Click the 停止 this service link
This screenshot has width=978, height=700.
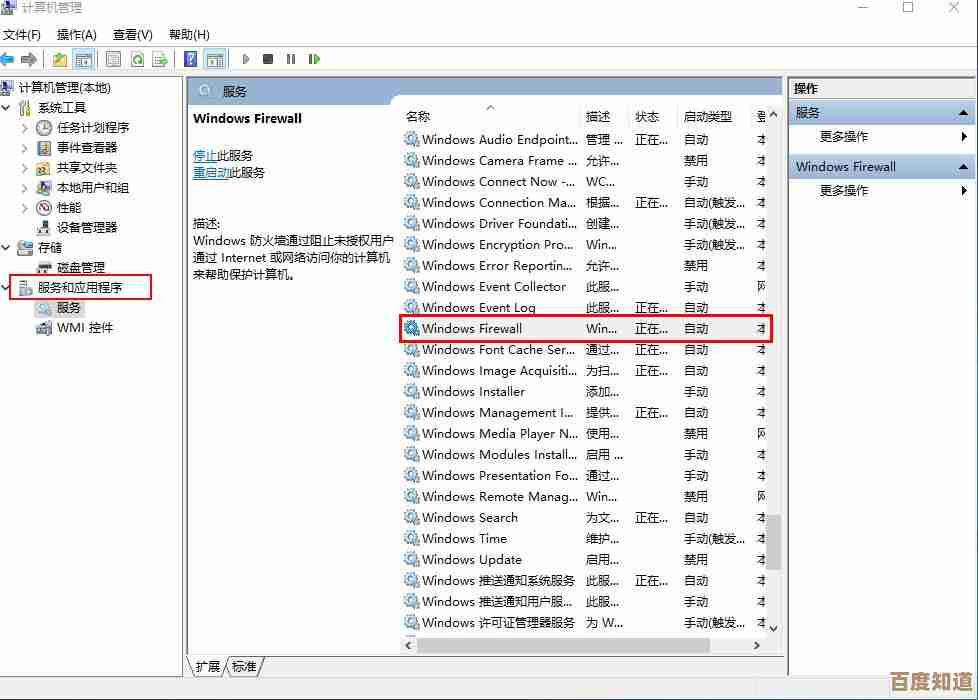(204, 155)
